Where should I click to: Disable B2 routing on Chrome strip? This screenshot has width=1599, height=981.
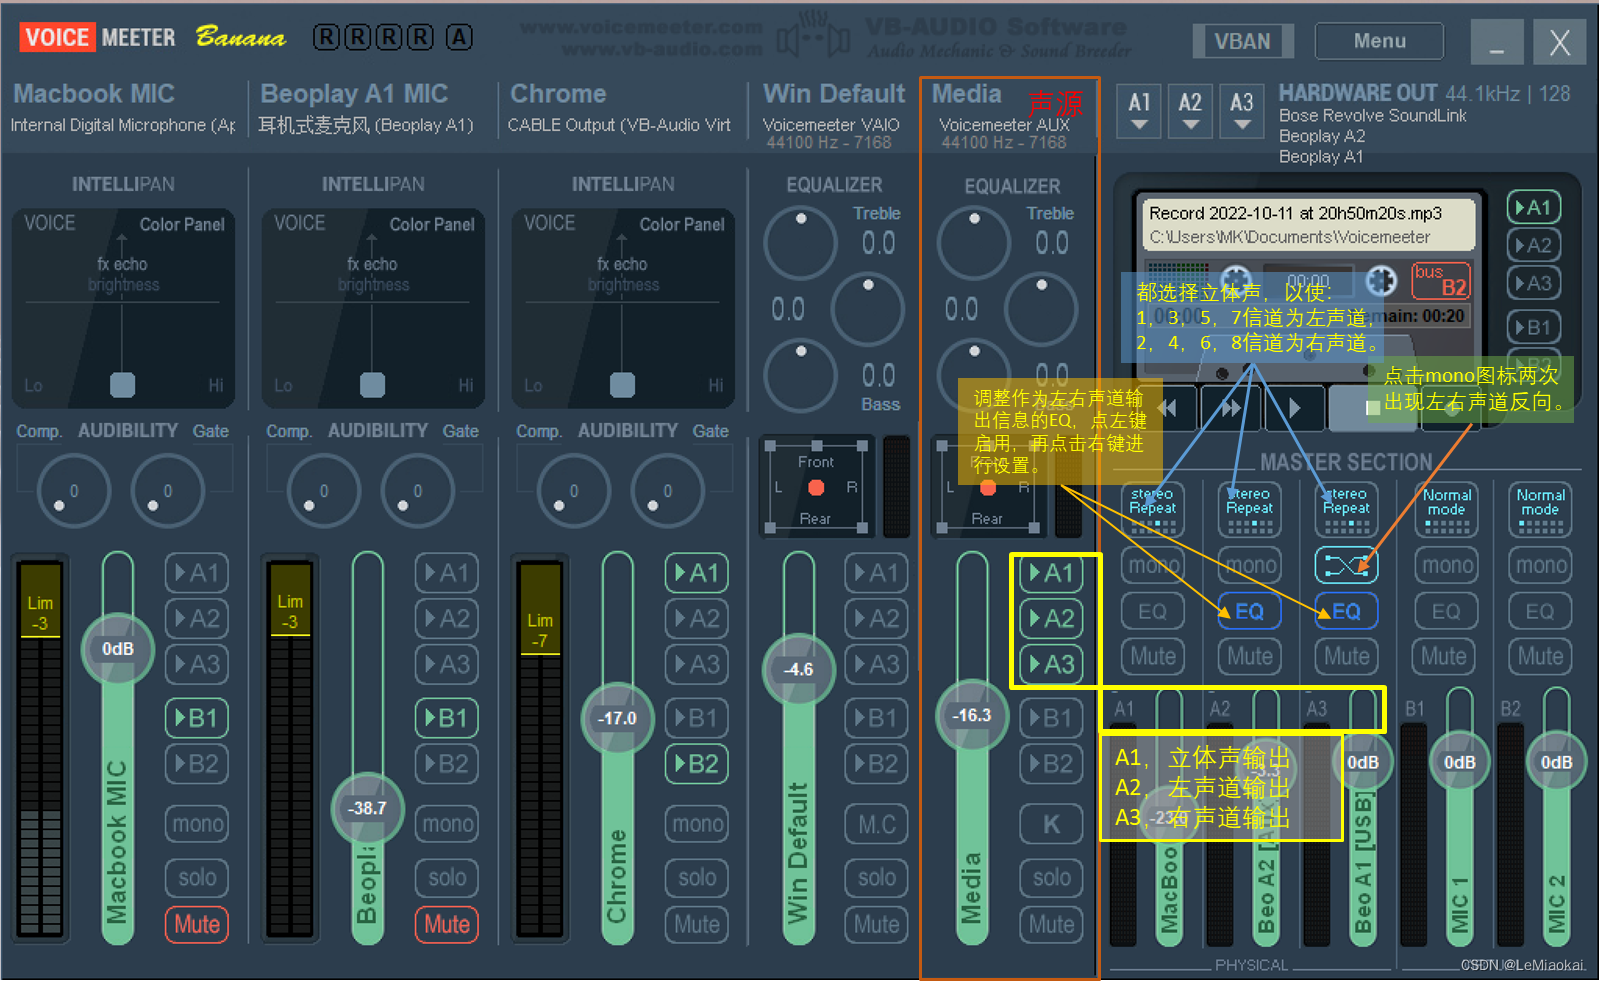click(697, 764)
